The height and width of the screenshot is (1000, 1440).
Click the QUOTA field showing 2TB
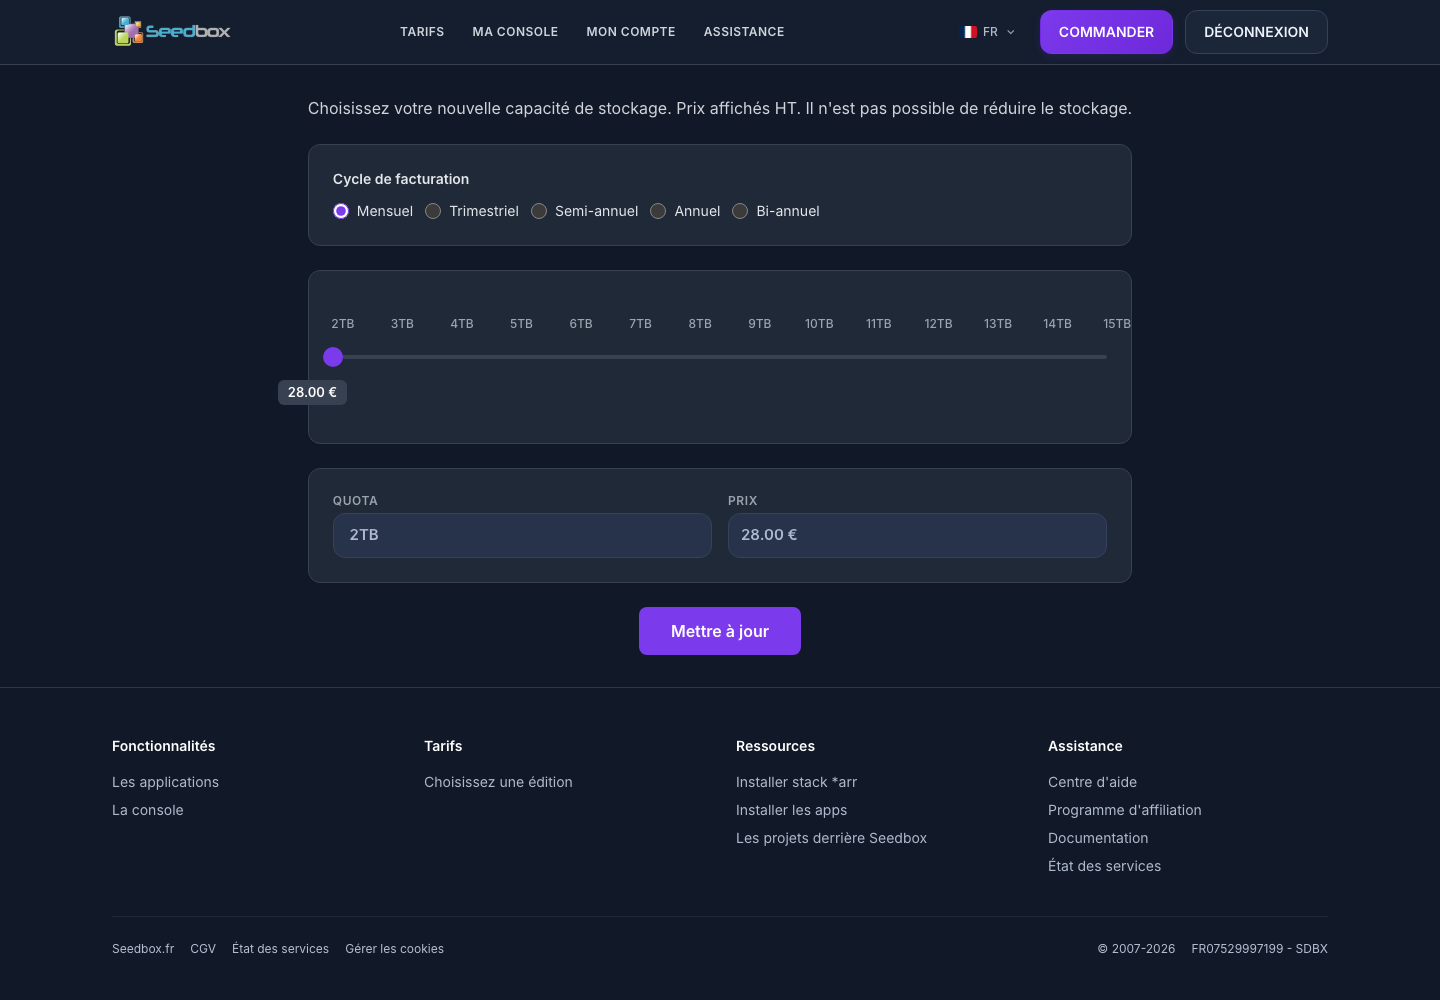(522, 535)
